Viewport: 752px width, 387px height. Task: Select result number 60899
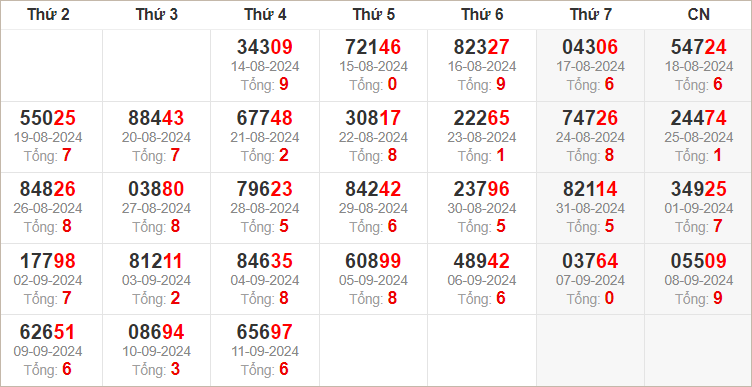coord(373,261)
